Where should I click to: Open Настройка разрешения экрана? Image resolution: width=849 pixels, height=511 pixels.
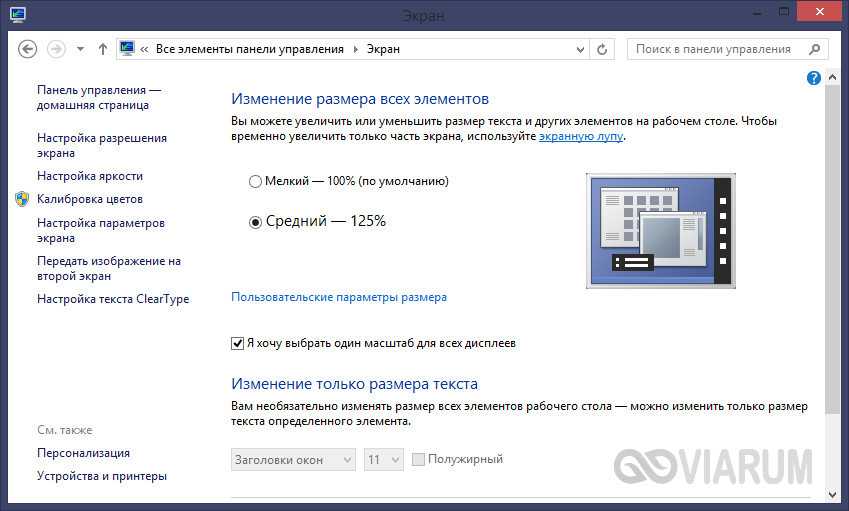(101, 145)
